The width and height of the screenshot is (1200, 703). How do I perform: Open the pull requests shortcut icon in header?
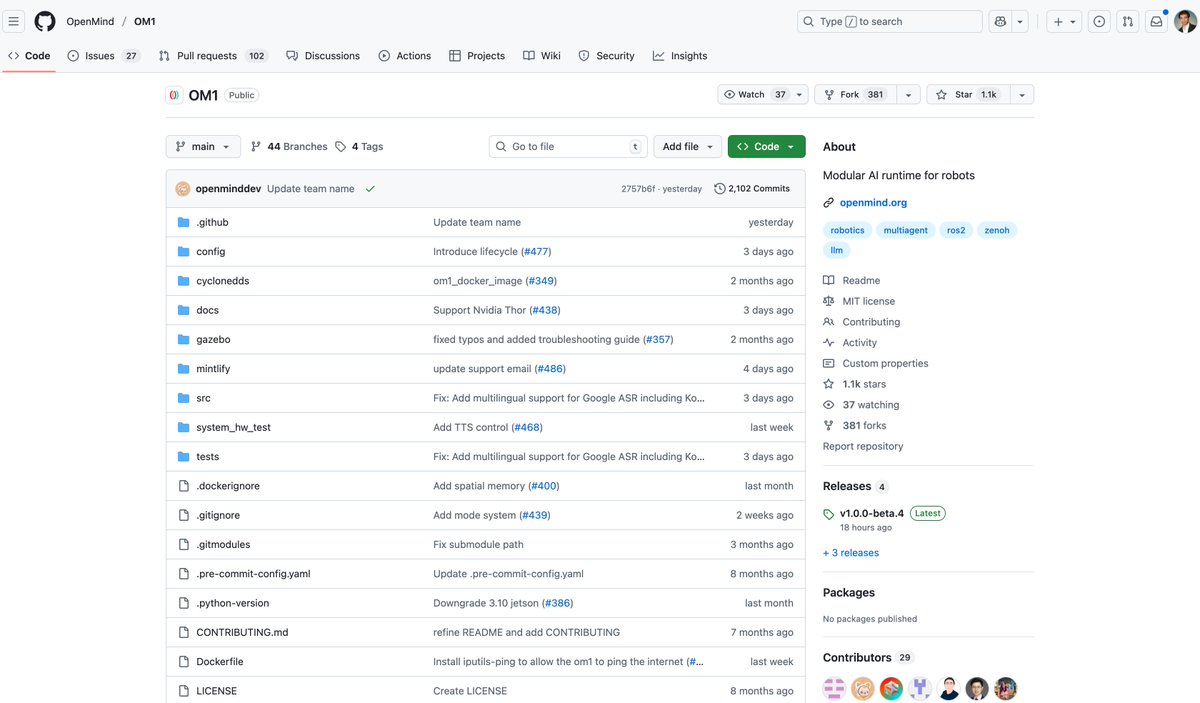pyautogui.click(x=1128, y=21)
